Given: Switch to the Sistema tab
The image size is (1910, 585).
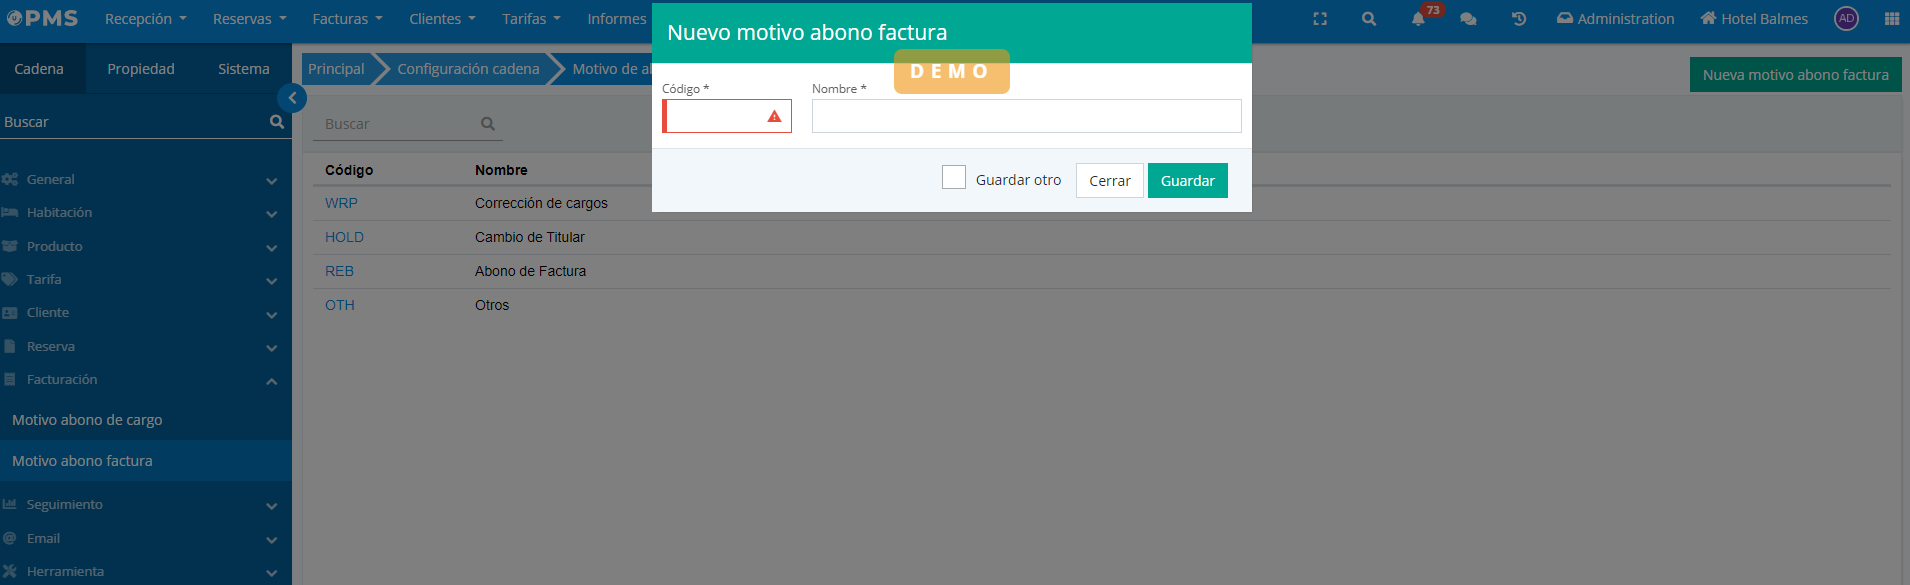Looking at the screenshot, I should (x=243, y=69).
